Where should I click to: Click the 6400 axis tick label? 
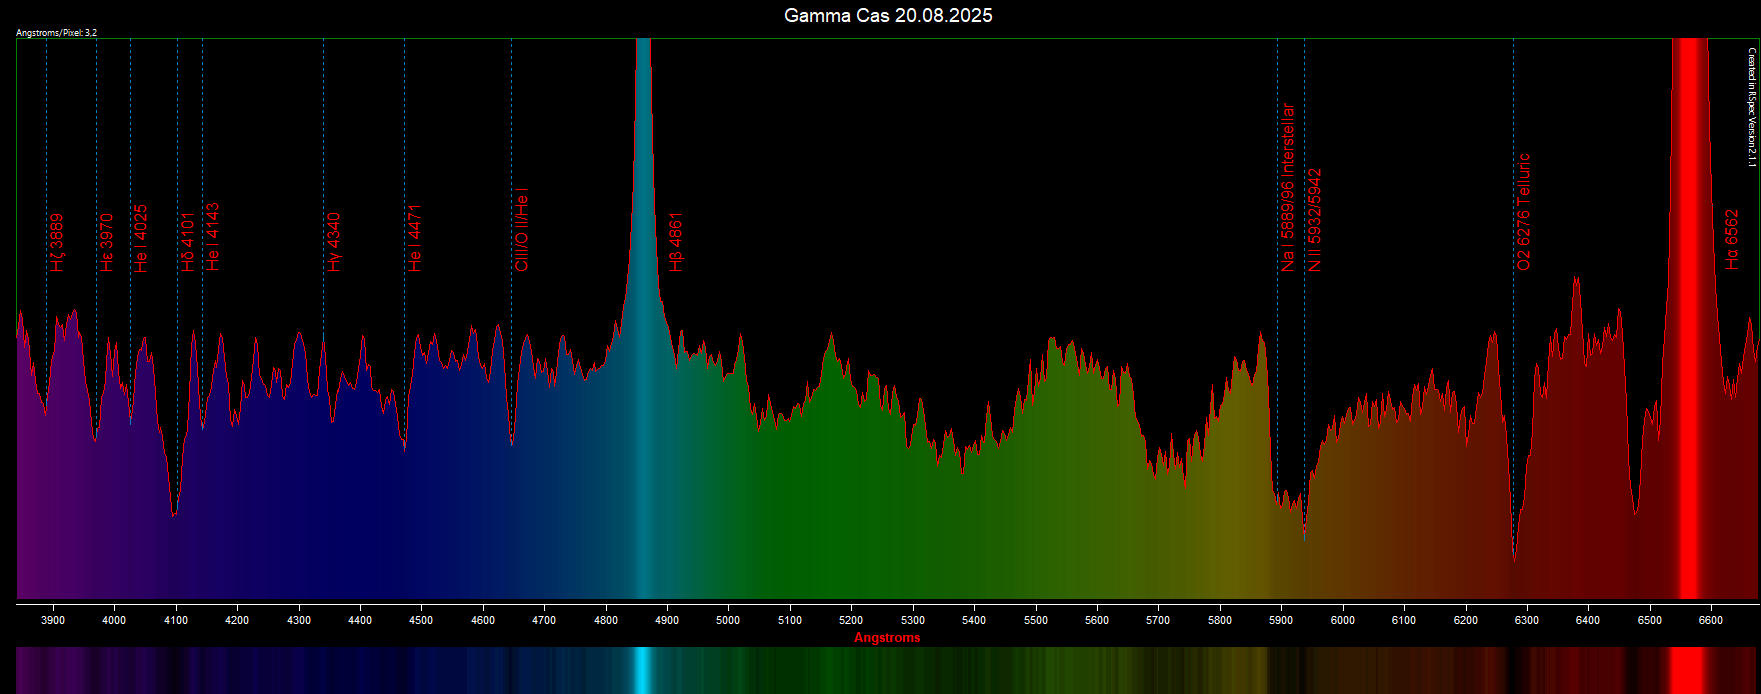pos(1588,620)
